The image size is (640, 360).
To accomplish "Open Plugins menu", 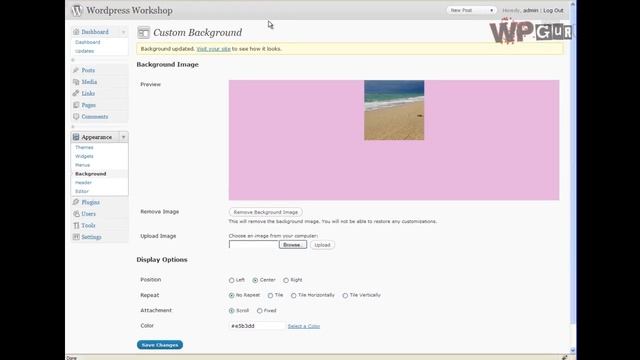I will pyautogui.click(x=91, y=202).
